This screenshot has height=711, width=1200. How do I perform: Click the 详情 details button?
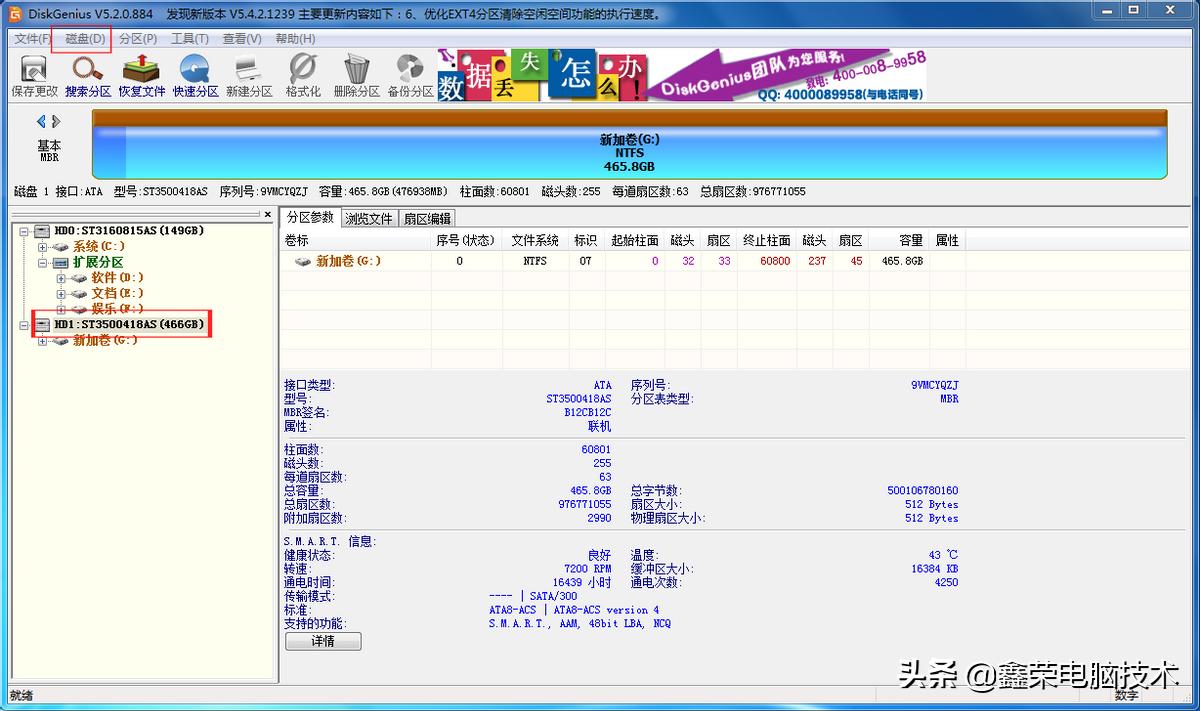(322, 641)
